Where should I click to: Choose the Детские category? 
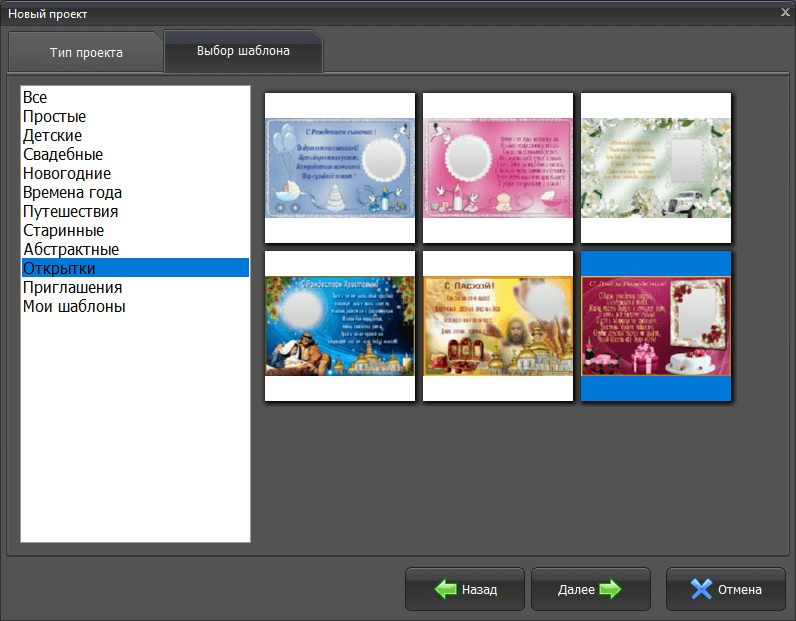coord(135,135)
